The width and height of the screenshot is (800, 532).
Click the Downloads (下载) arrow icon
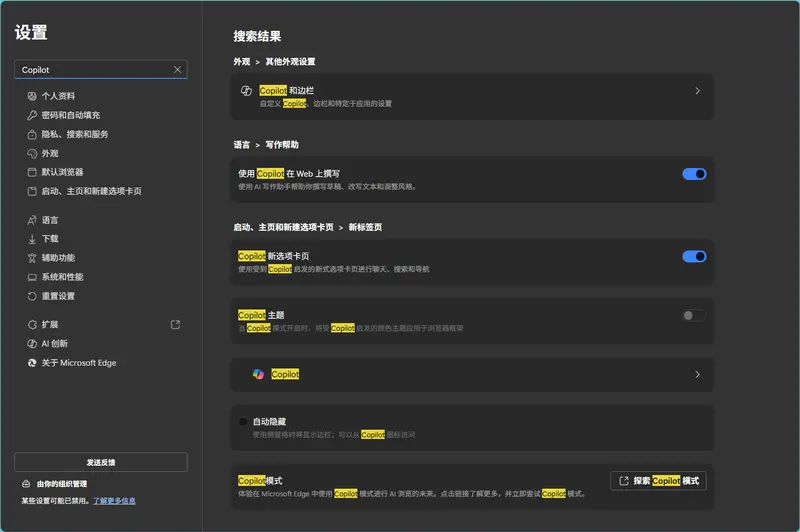(32, 239)
